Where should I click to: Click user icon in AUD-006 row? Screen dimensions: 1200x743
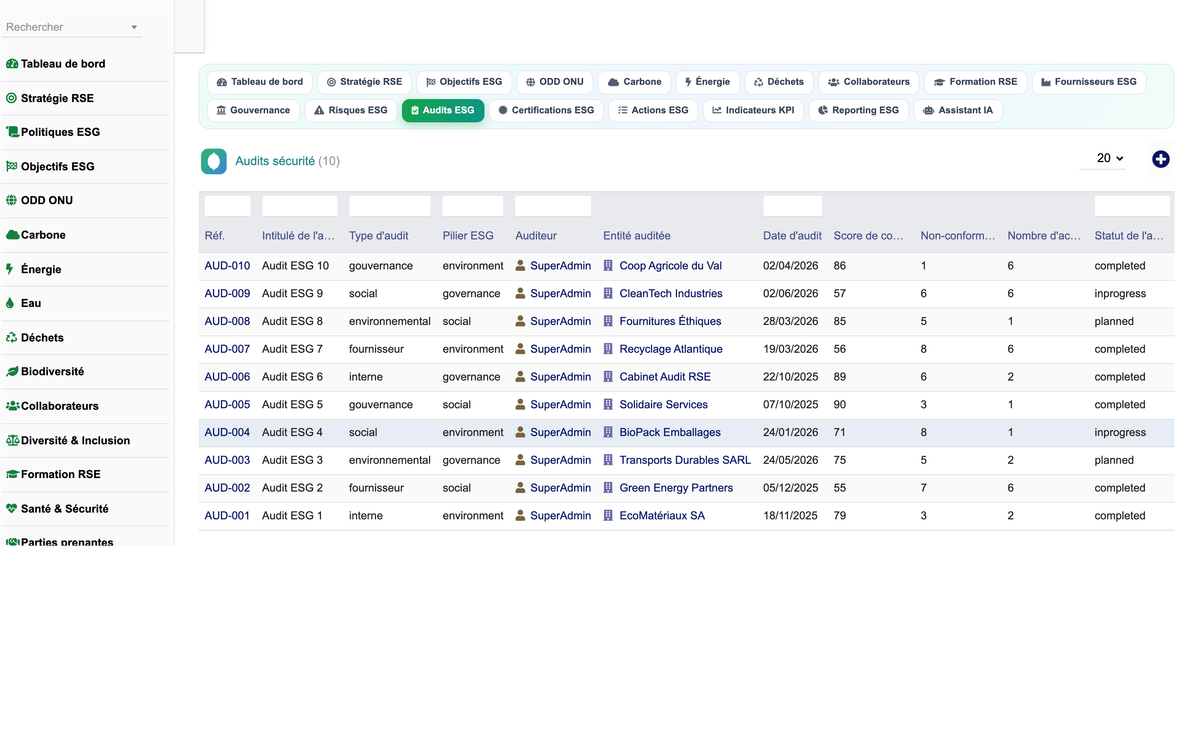(x=520, y=377)
